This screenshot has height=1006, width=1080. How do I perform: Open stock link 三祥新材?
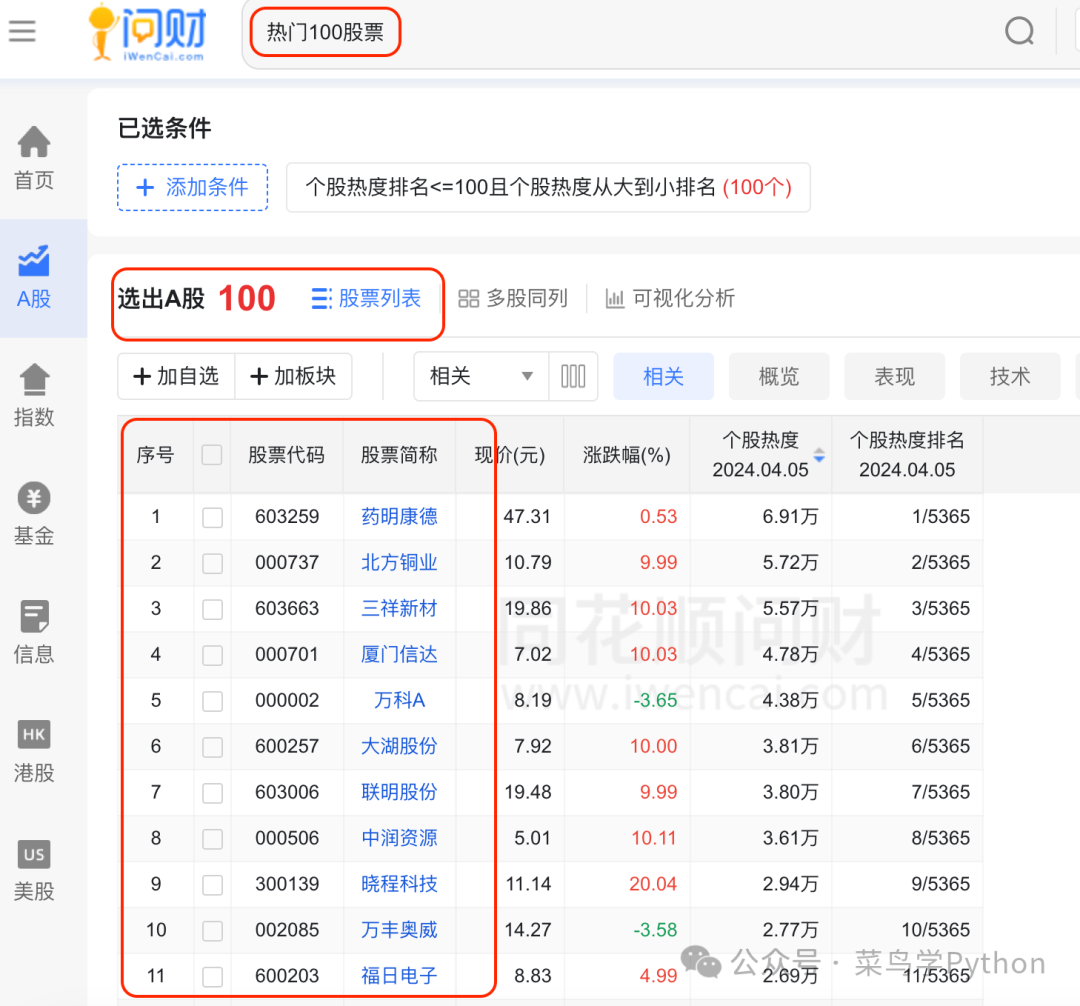(x=399, y=608)
